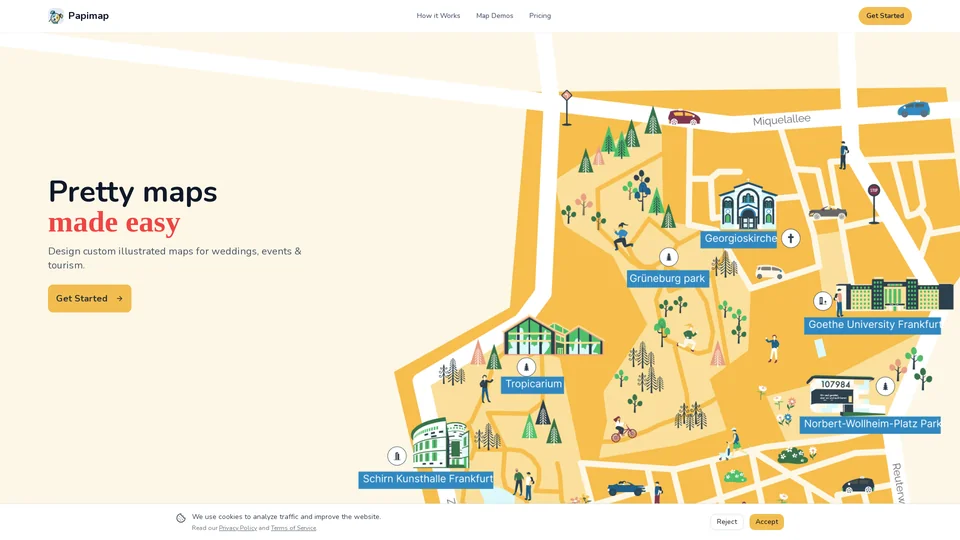Click the tree marker above Grüneburg park
This screenshot has width=960, height=540.
[x=669, y=257]
